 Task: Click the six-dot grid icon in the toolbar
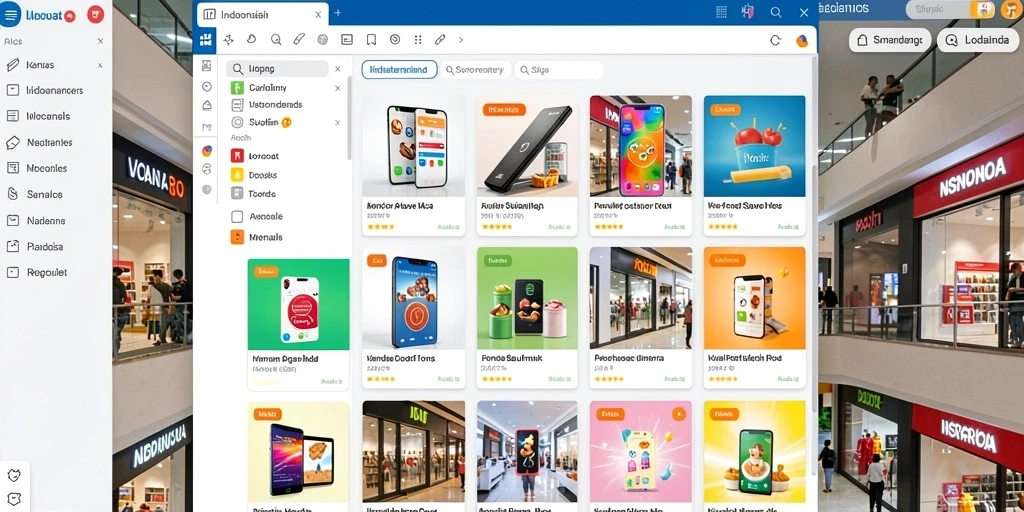(x=418, y=40)
